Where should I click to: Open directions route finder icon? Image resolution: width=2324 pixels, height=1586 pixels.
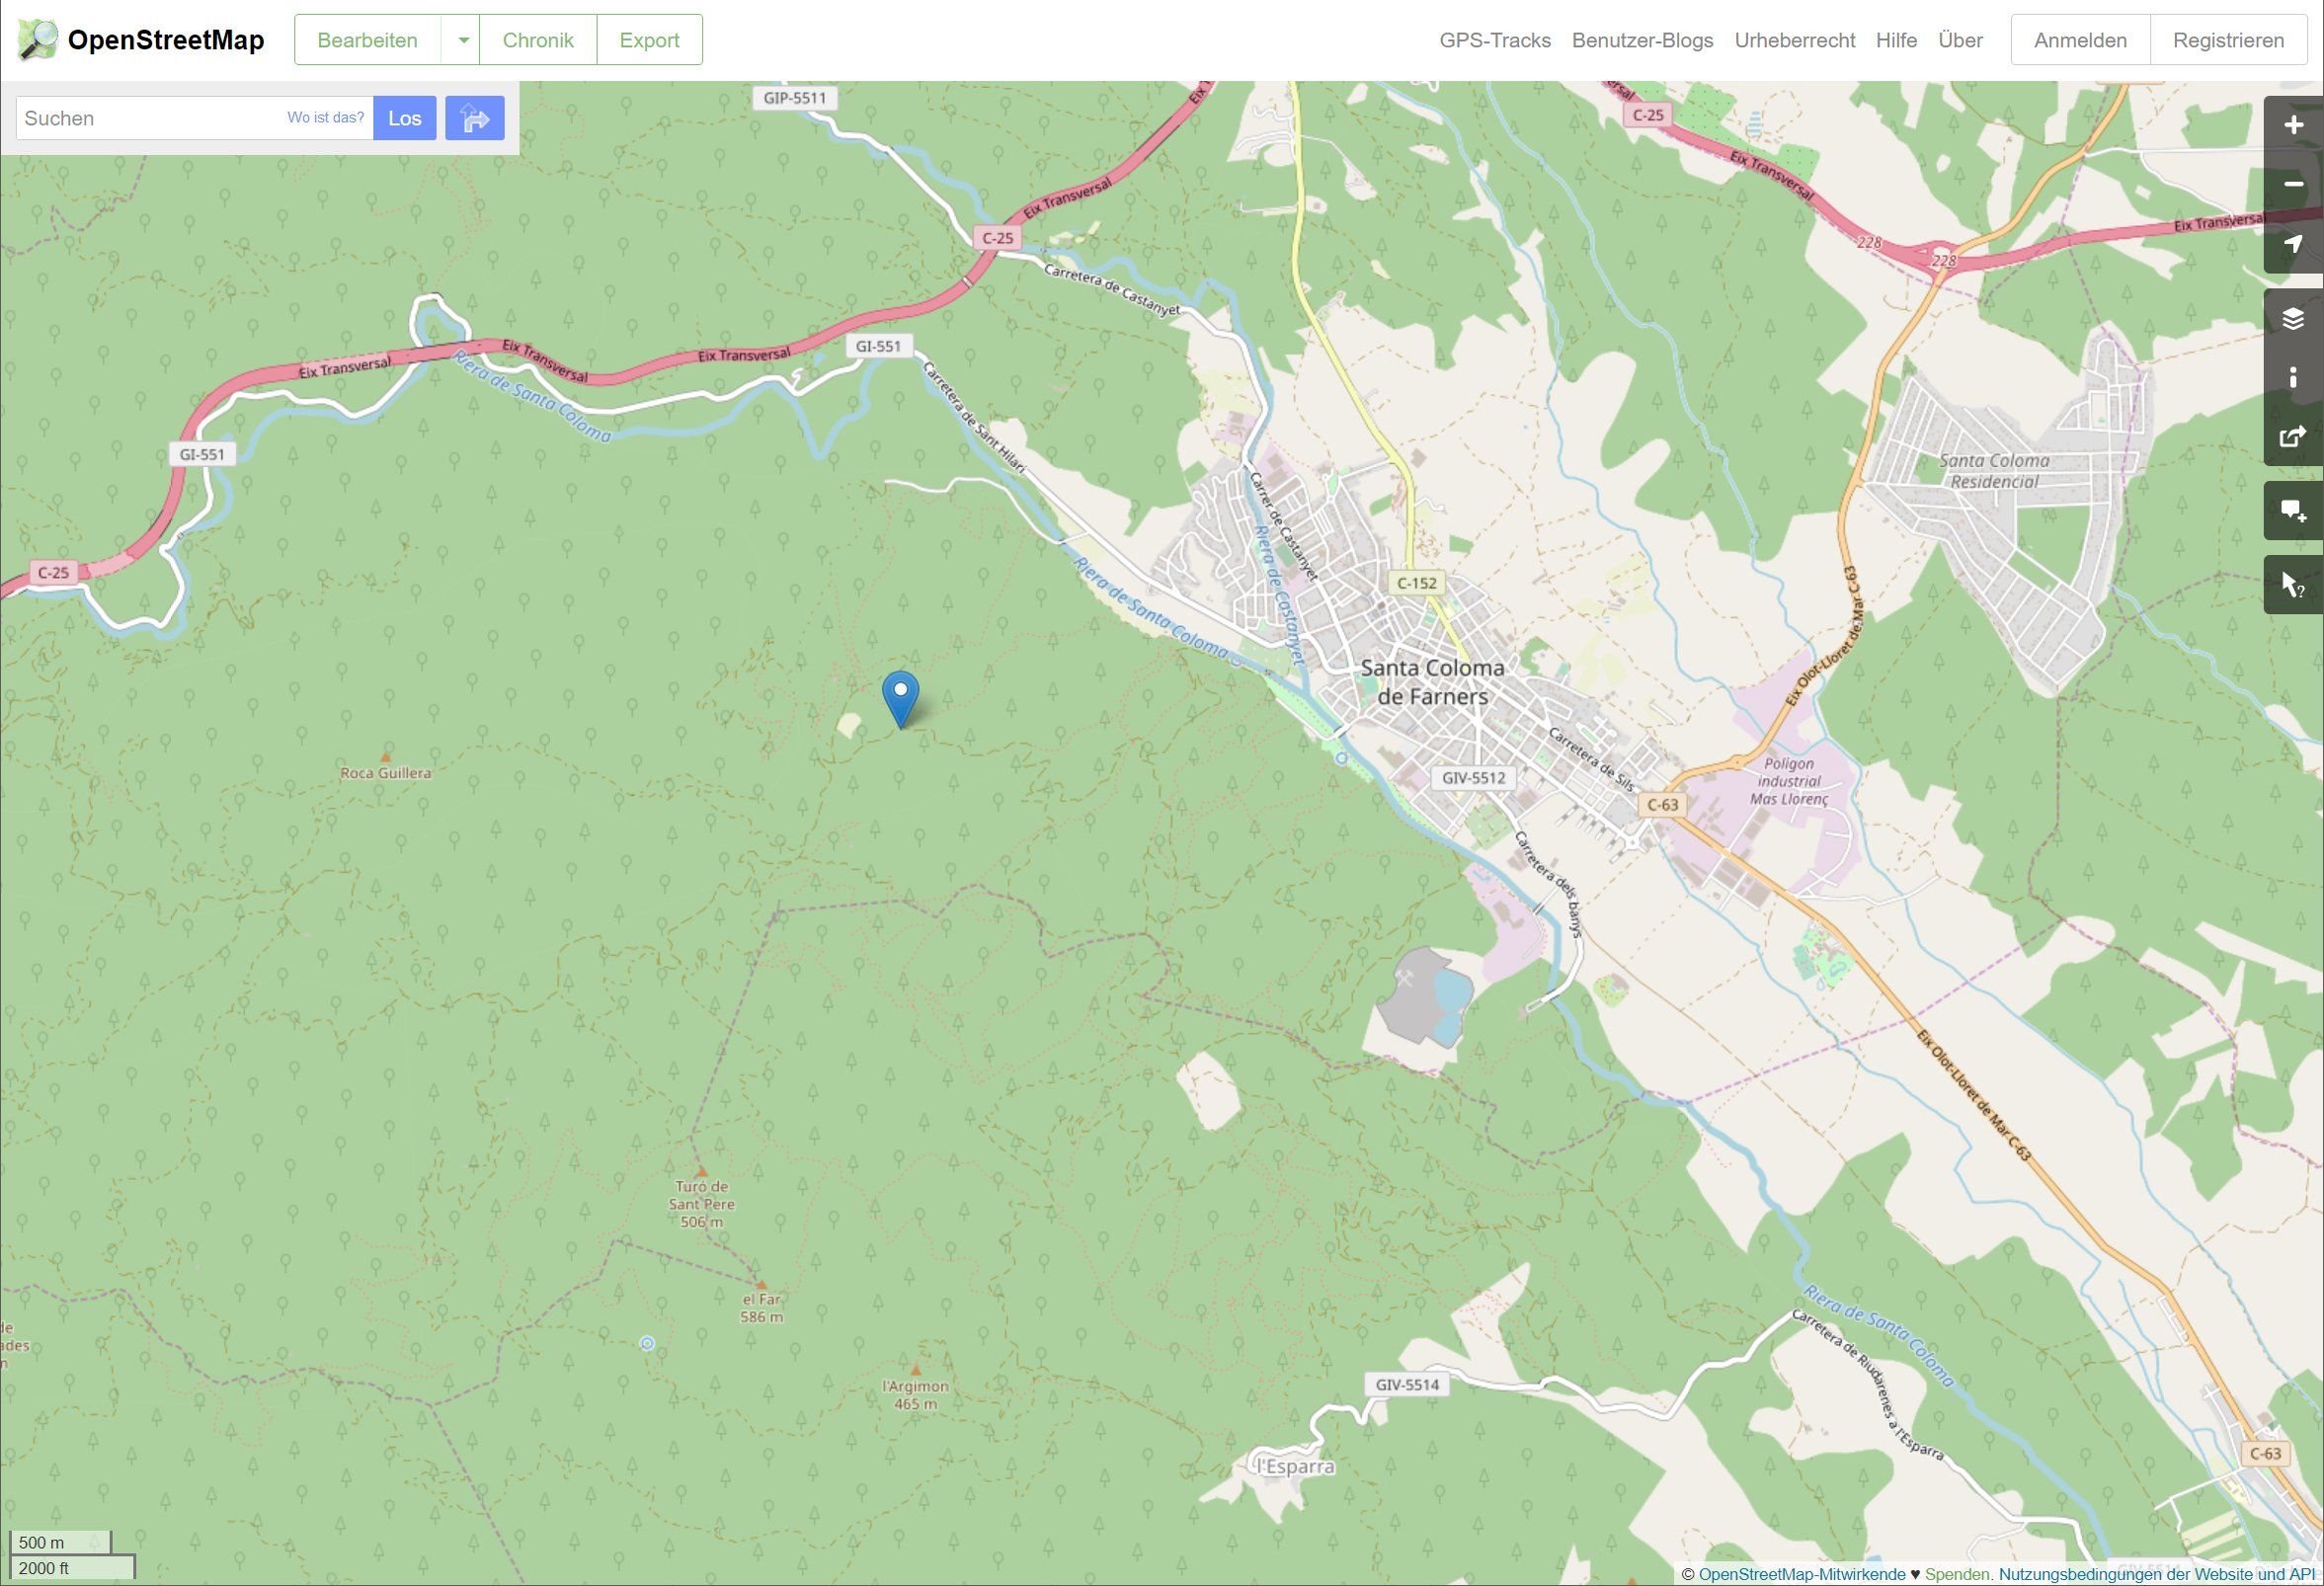point(474,118)
